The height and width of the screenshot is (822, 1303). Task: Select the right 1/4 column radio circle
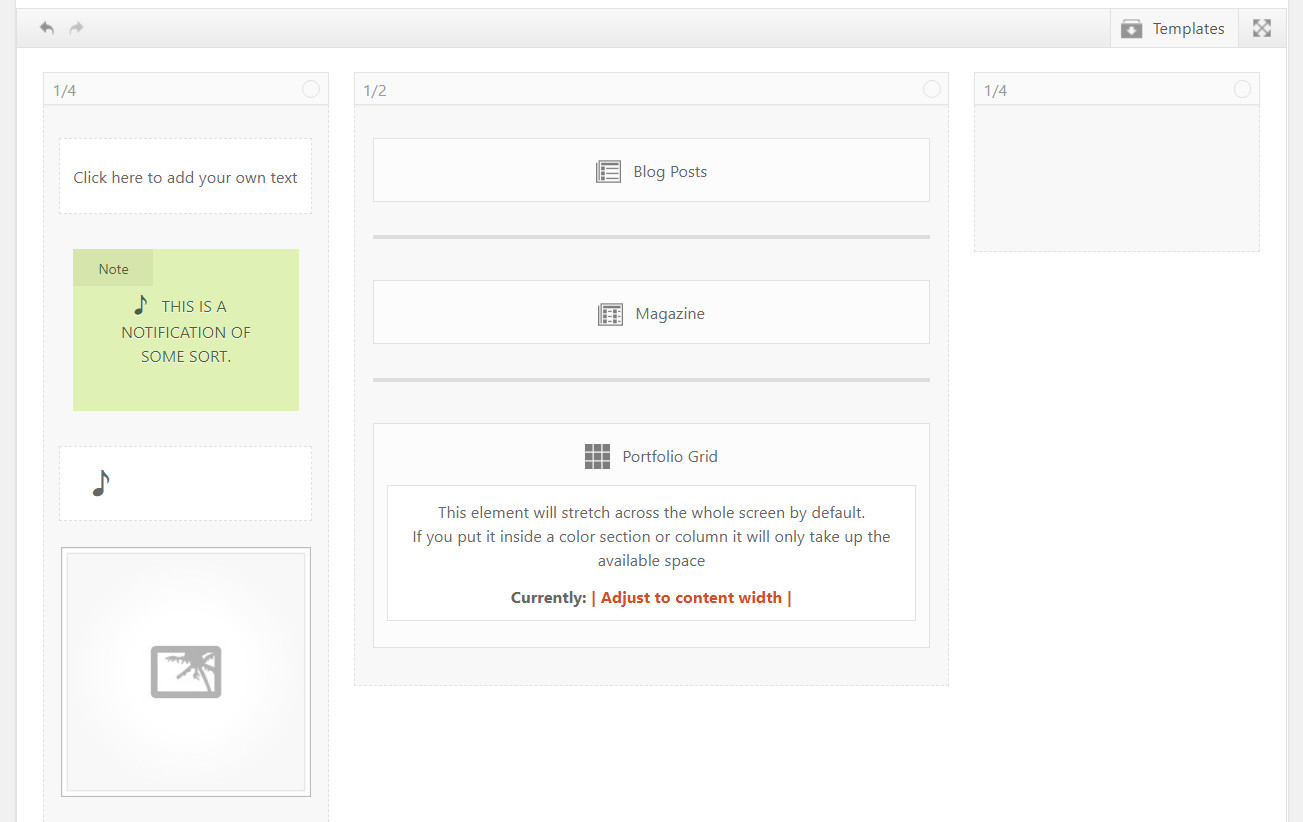1242,89
